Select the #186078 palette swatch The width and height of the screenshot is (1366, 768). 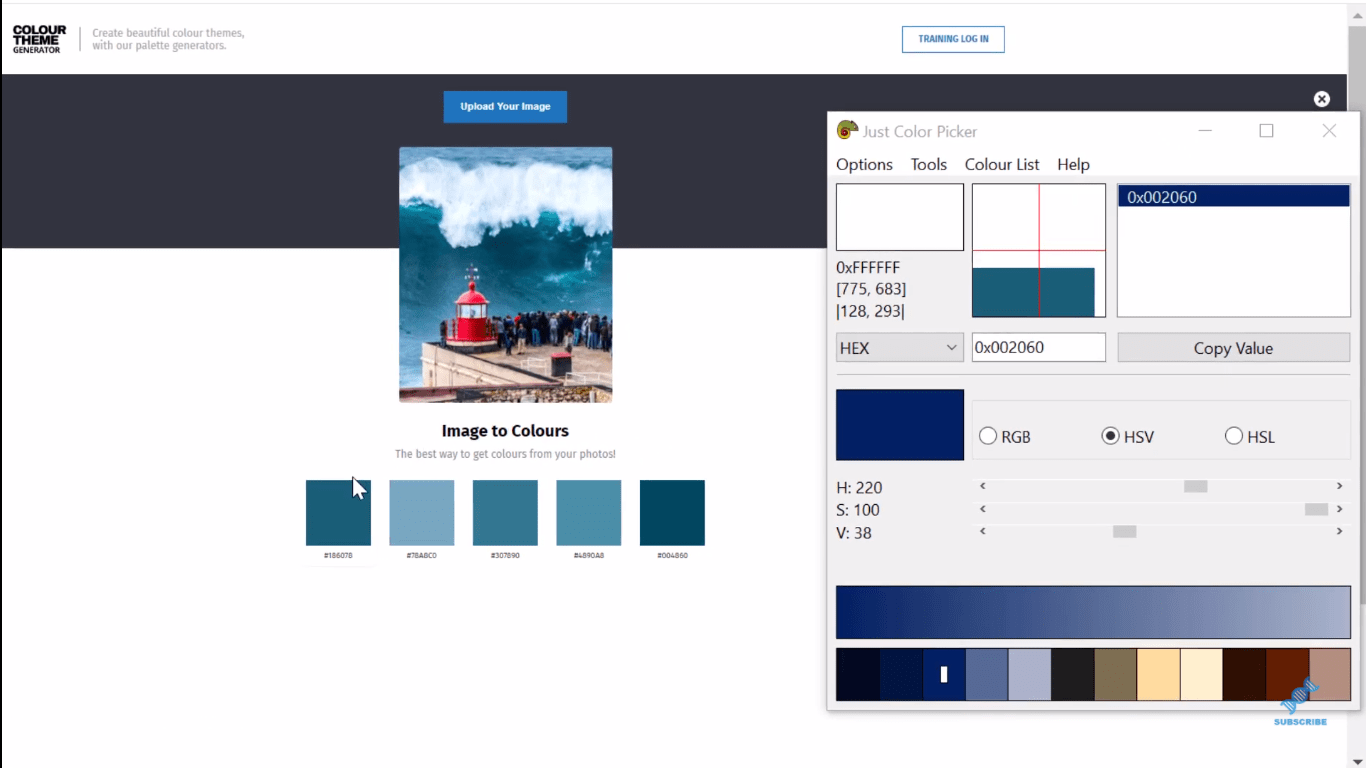click(338, 513)
